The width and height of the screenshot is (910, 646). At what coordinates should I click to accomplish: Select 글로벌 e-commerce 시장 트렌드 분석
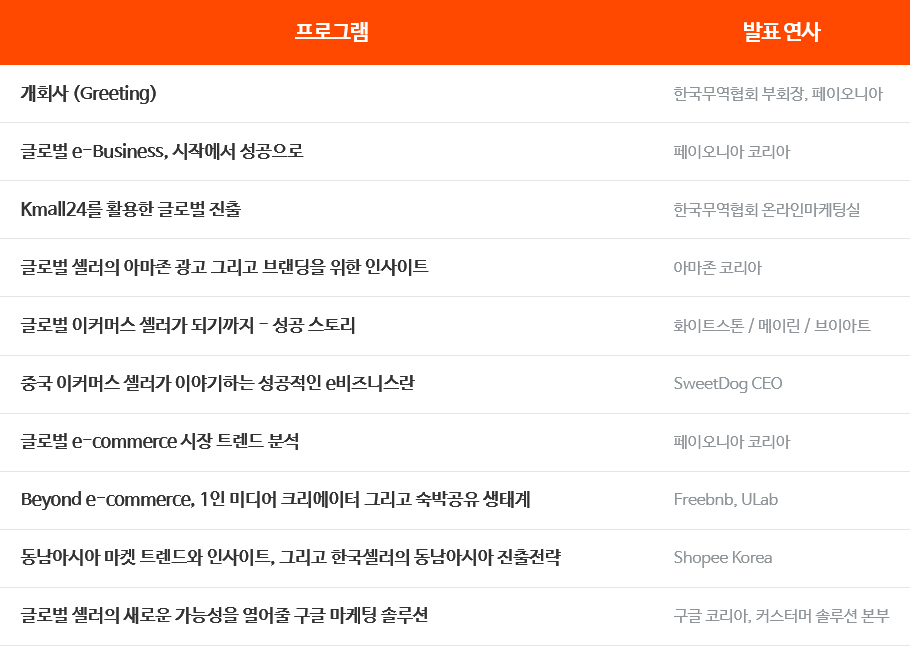(x=160, y=441)
